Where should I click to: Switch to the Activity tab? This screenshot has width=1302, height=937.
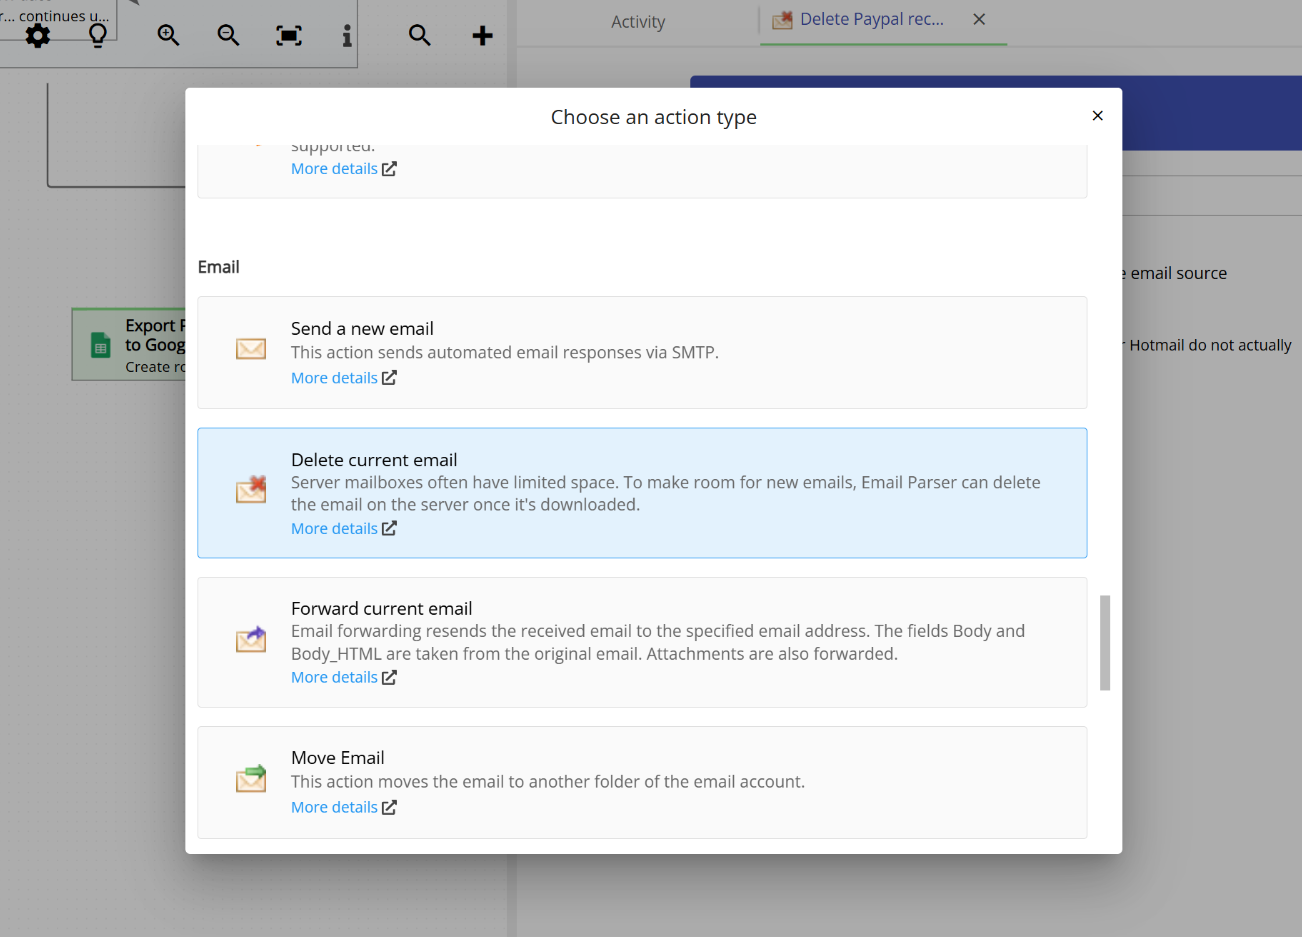(x=637, y=21)
